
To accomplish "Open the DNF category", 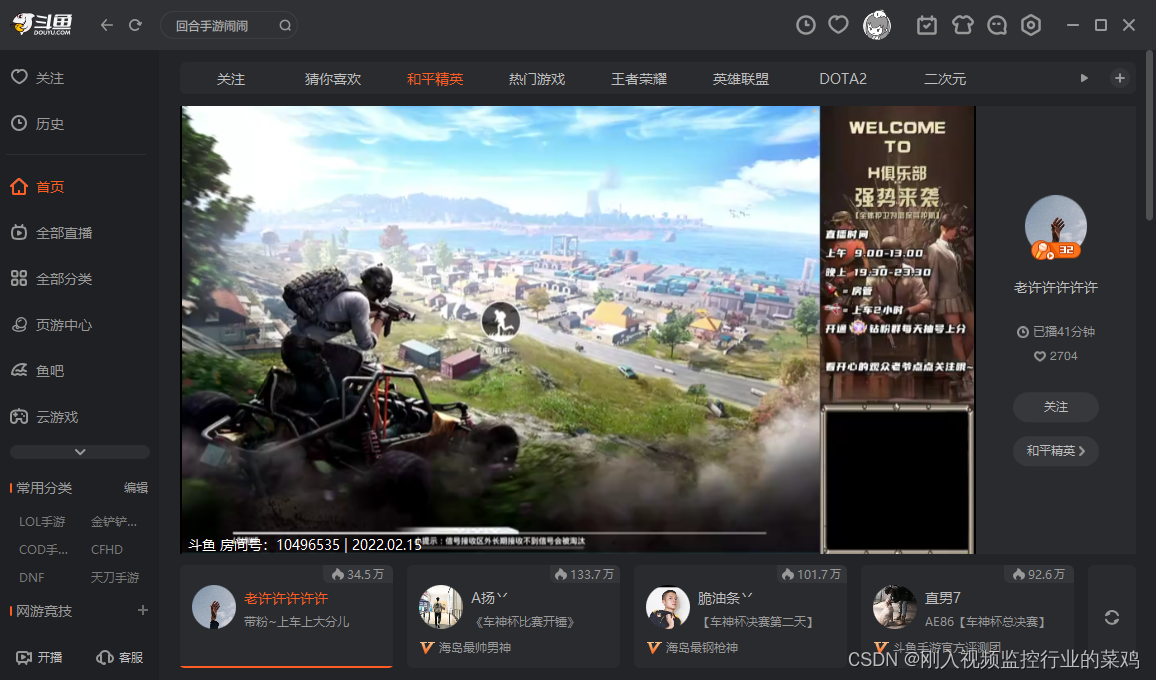I will [32, 577].
